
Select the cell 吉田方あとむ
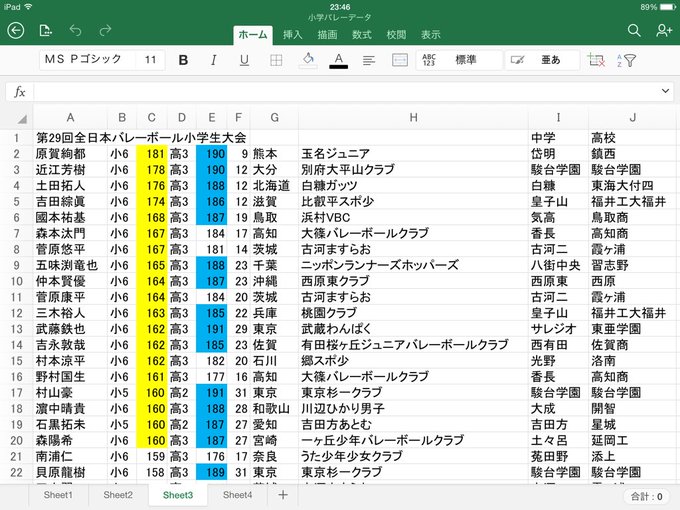[413, 425]
